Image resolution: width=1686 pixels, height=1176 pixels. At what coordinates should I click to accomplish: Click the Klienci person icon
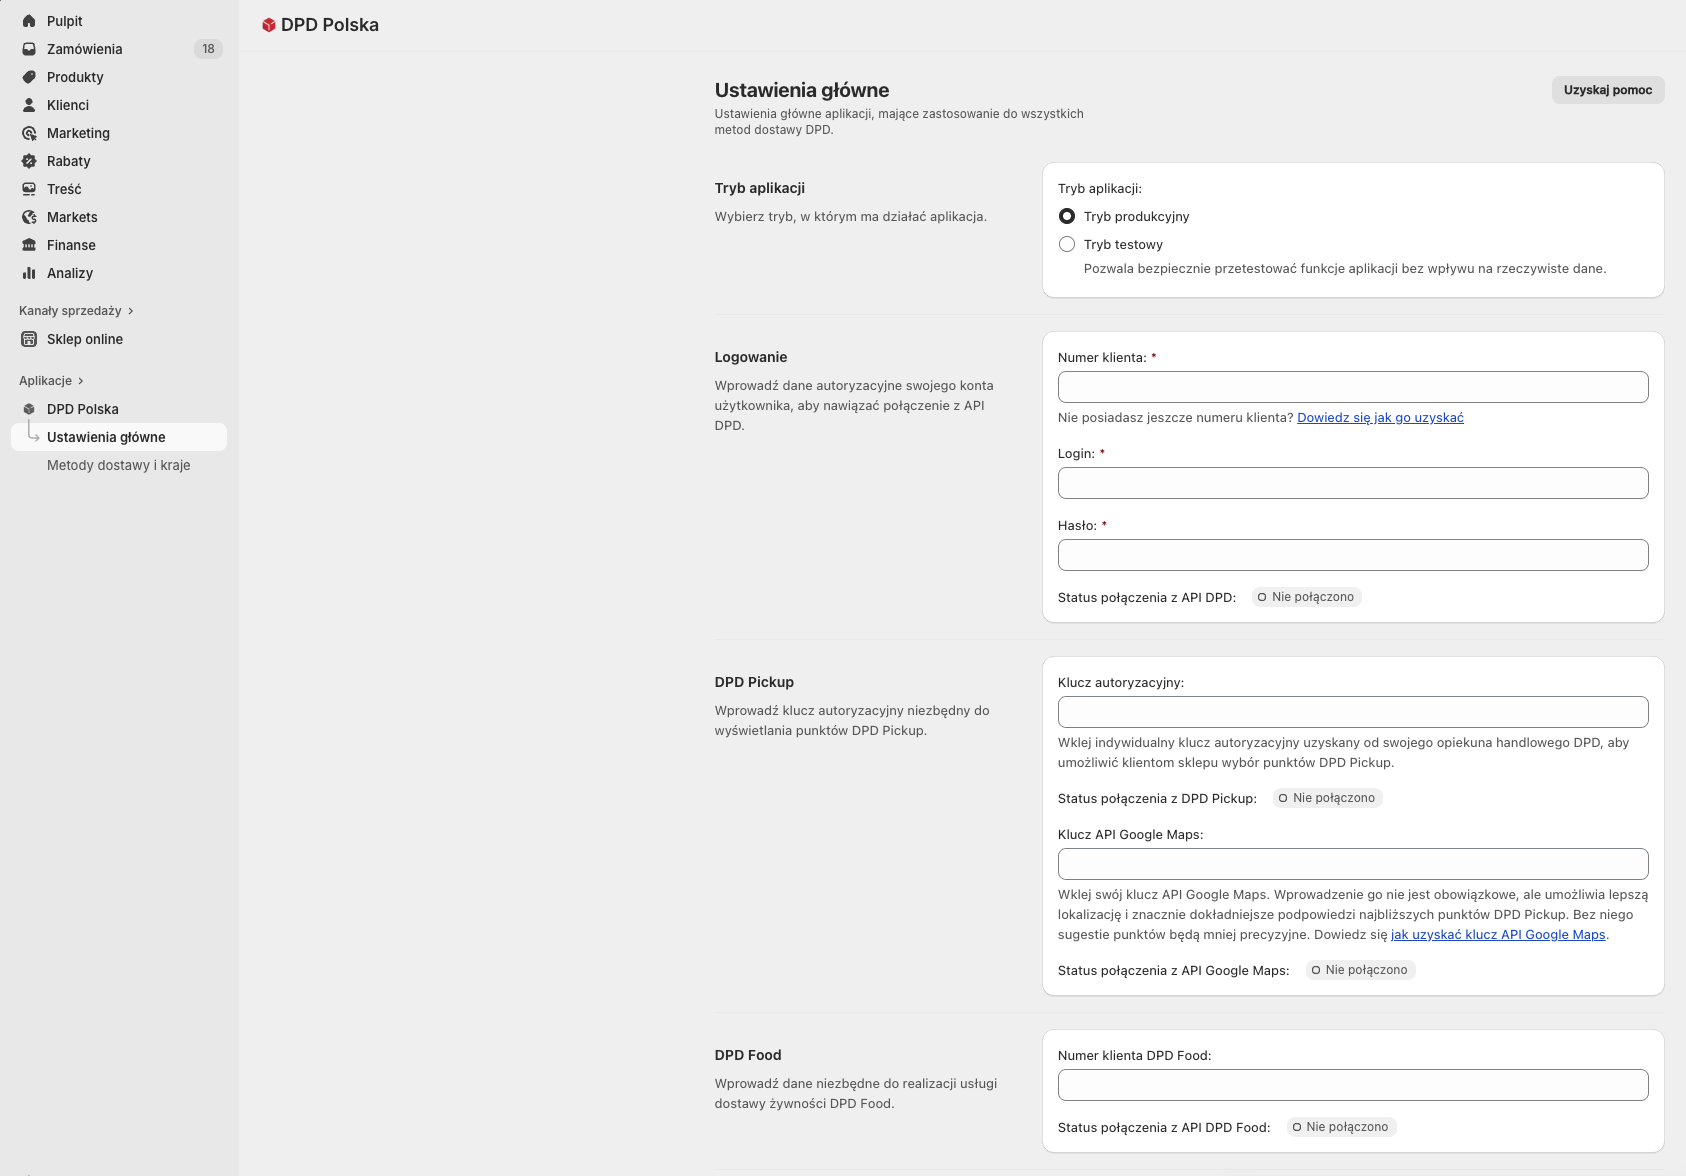pyautogui.click(x=29, y=105)
